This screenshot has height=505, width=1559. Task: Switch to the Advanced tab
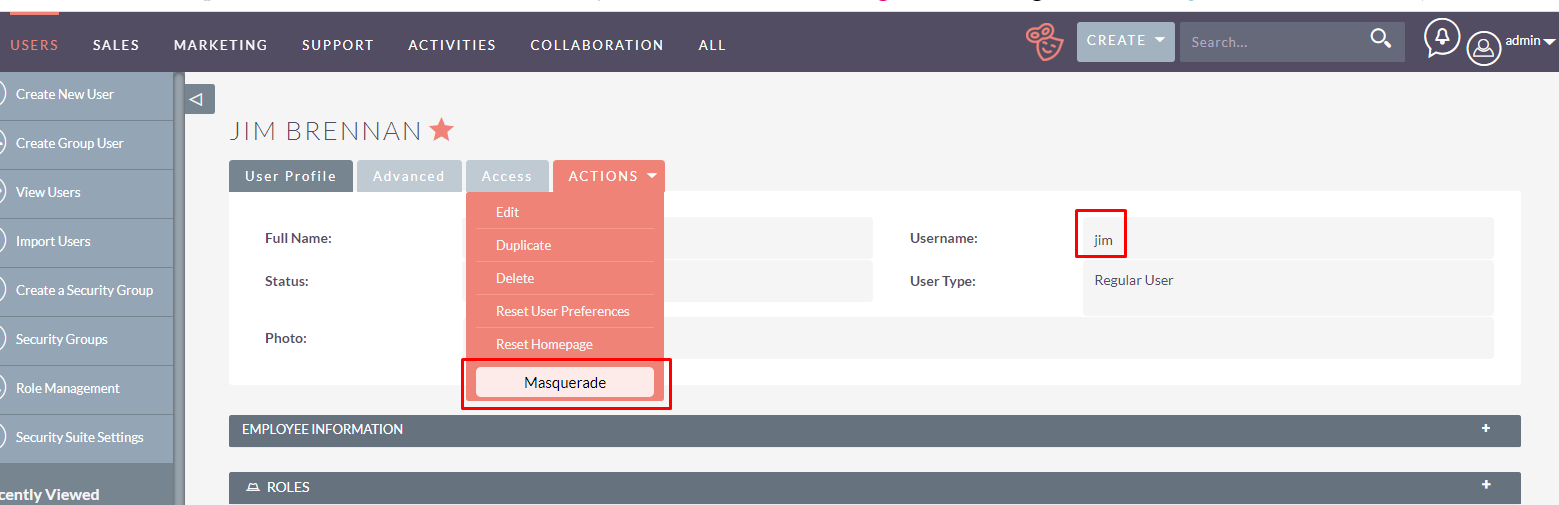[x=409, y=176]
